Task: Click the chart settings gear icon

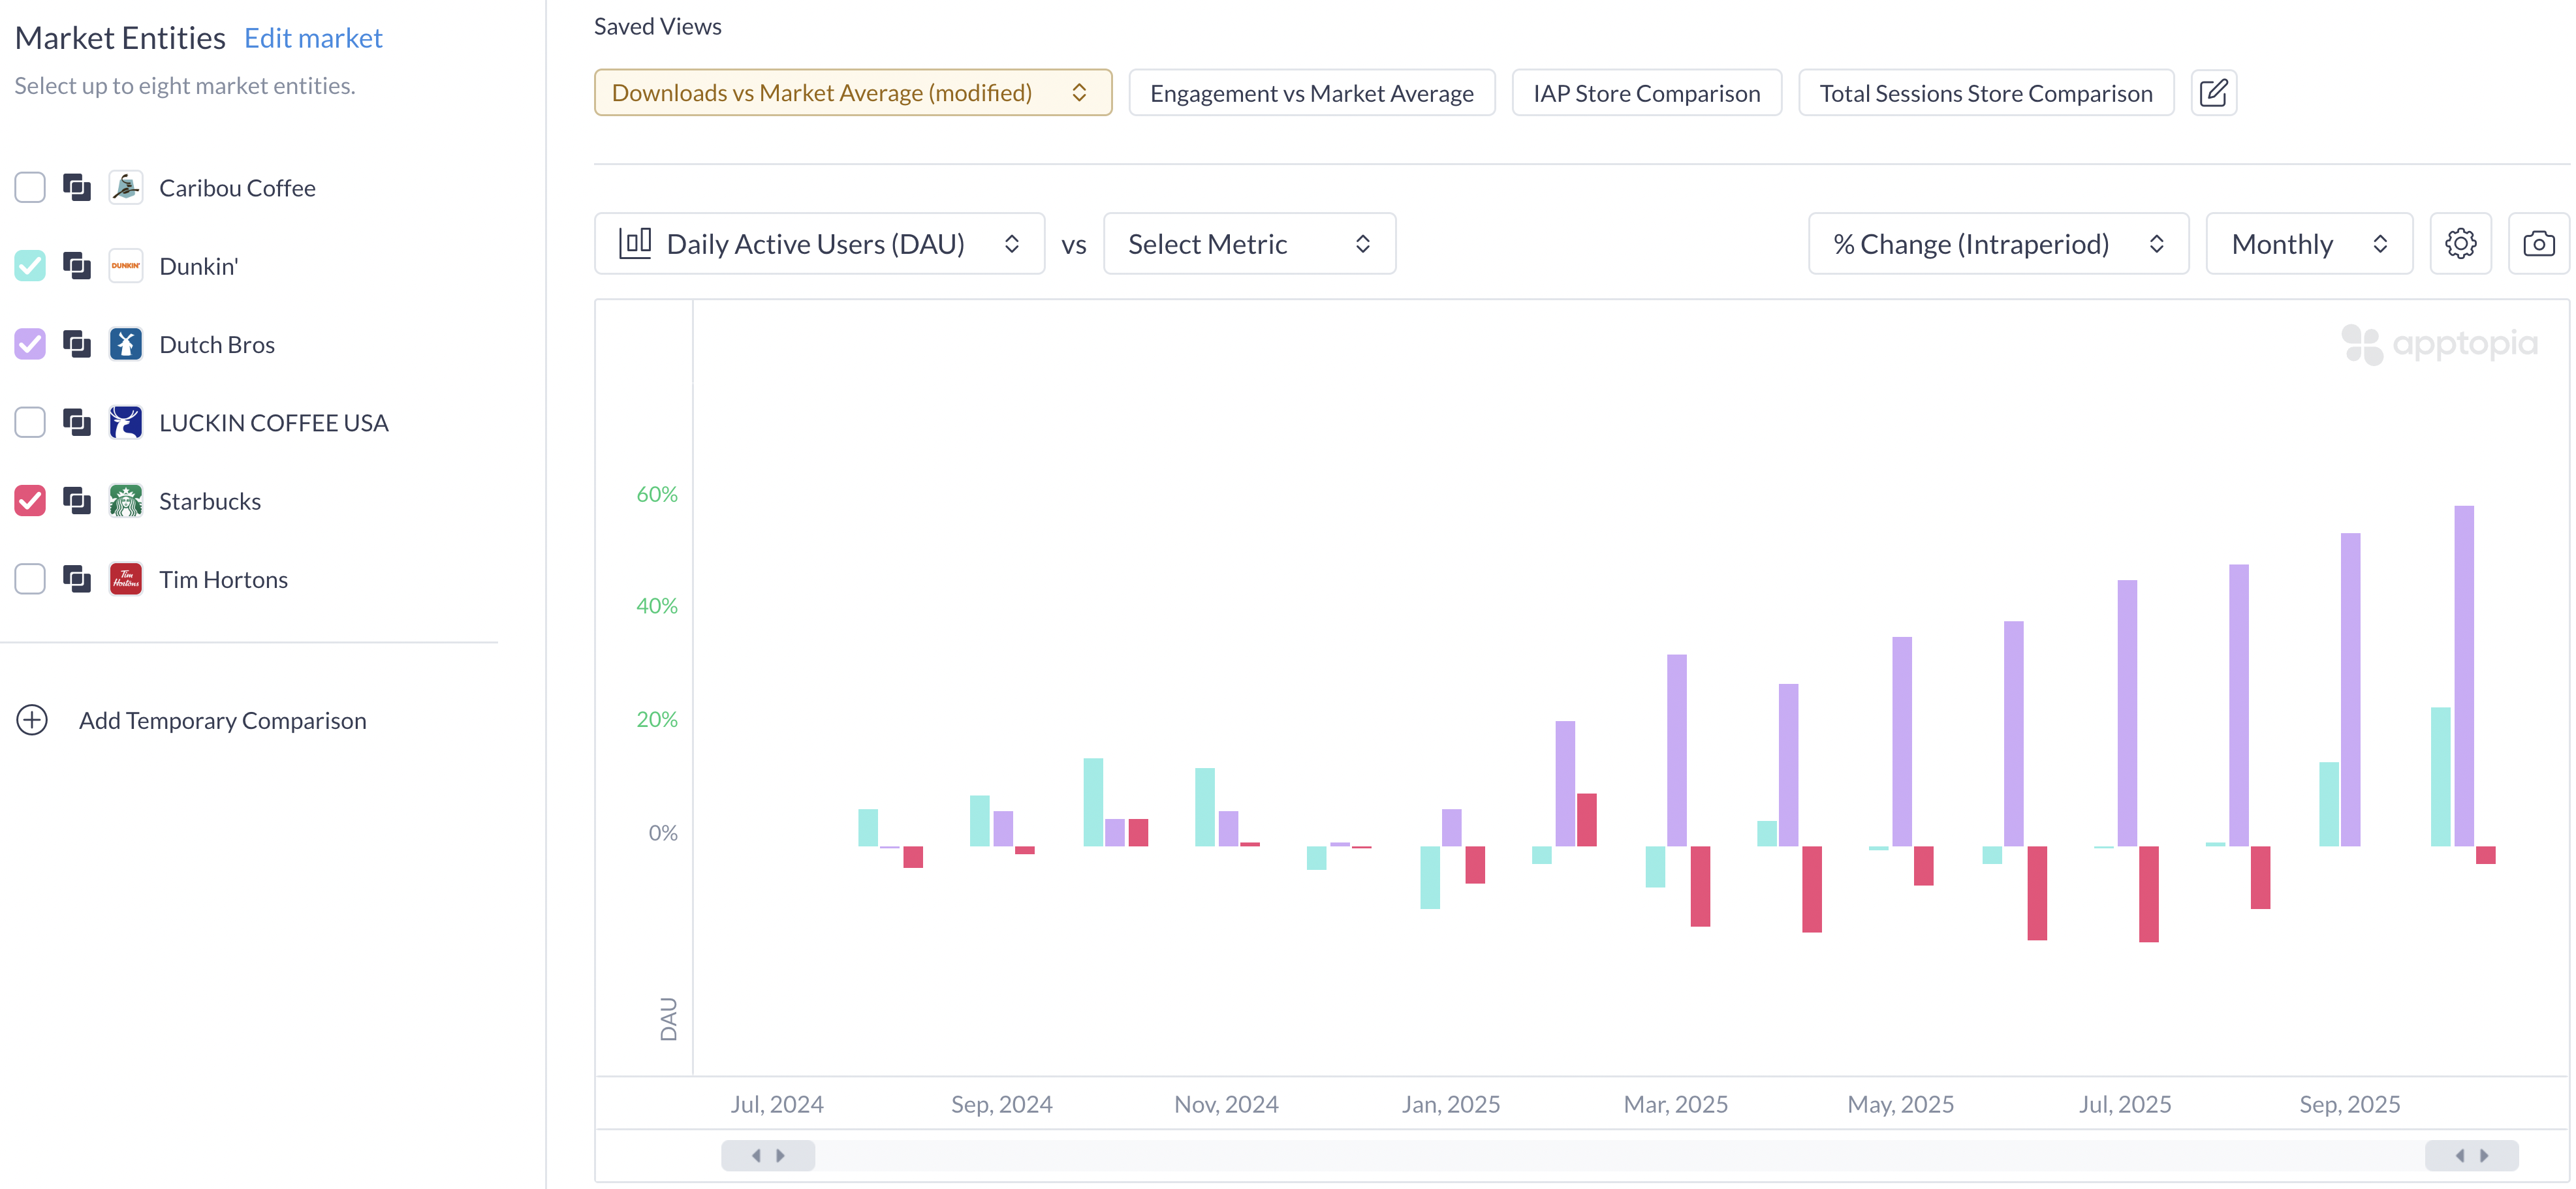Action: point(2460,243)
